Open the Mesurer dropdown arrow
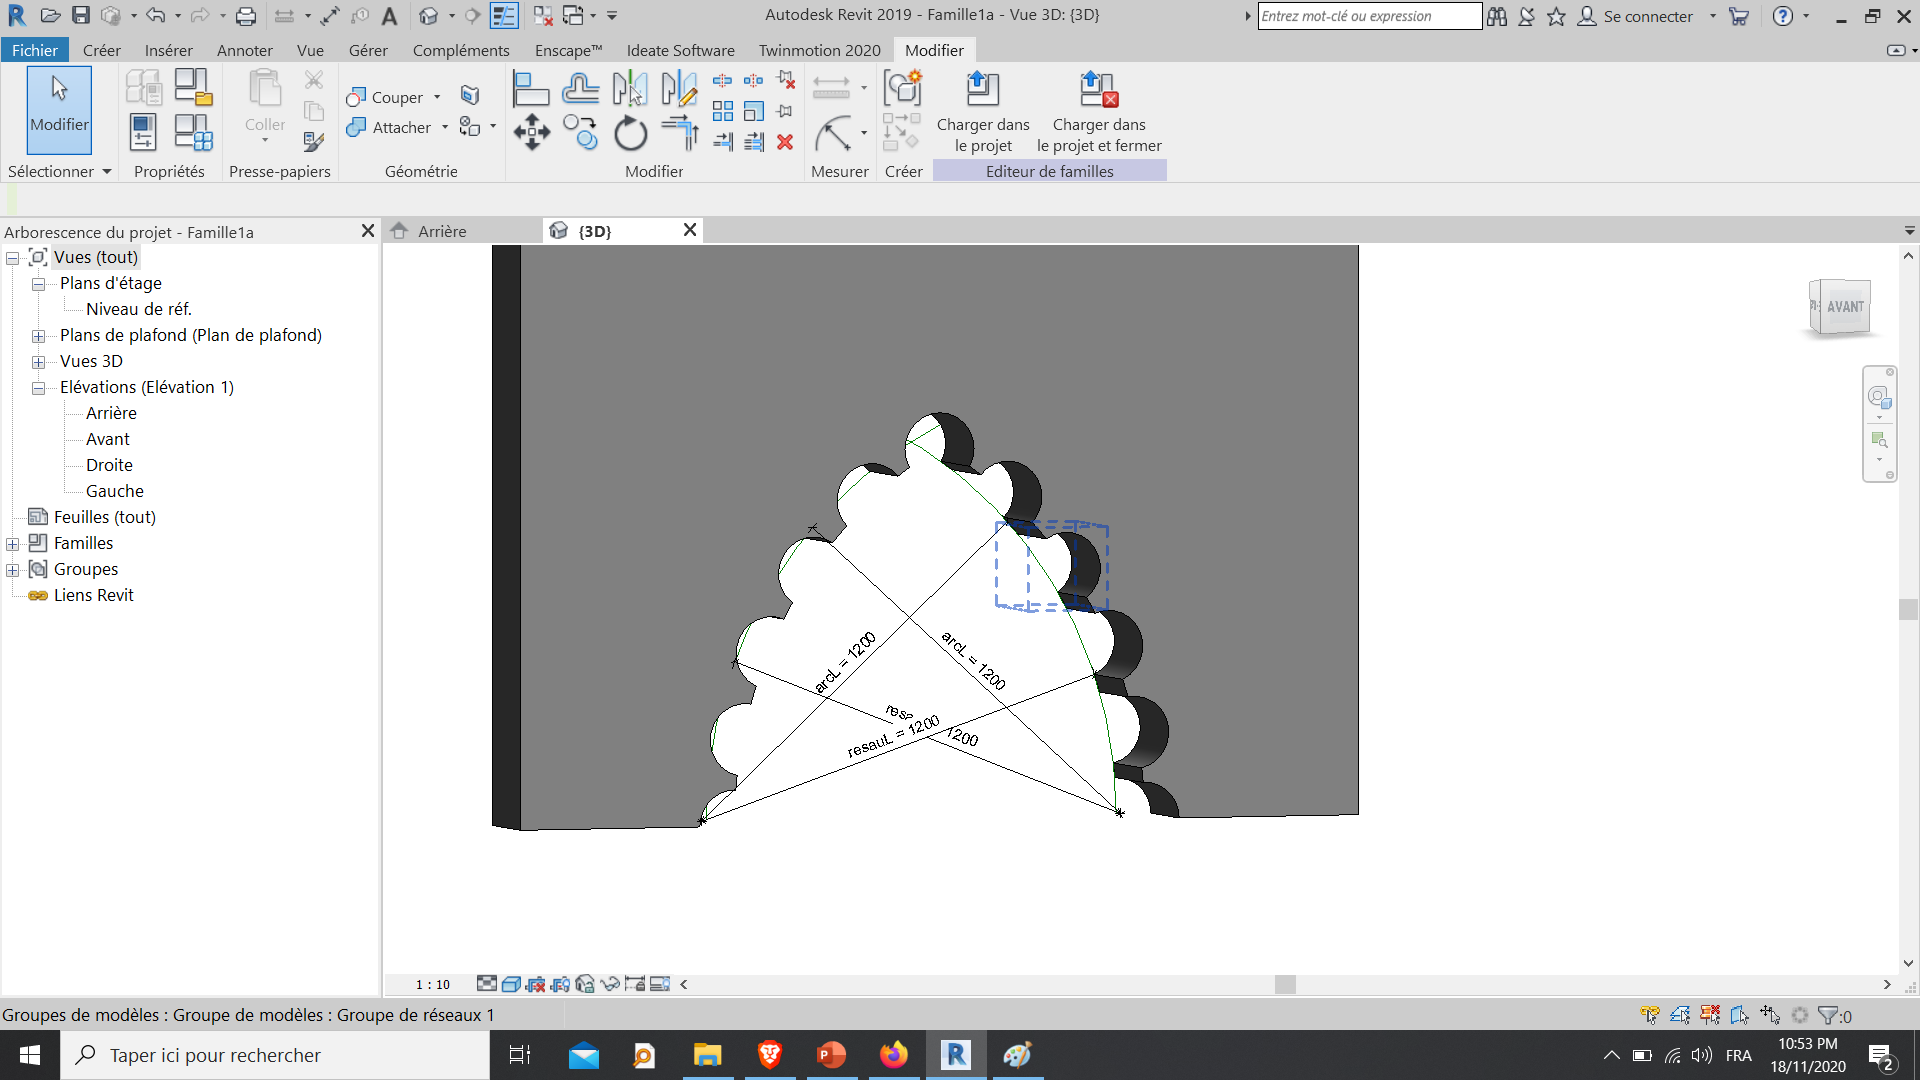The image size is (1920, 1080). 862,87
